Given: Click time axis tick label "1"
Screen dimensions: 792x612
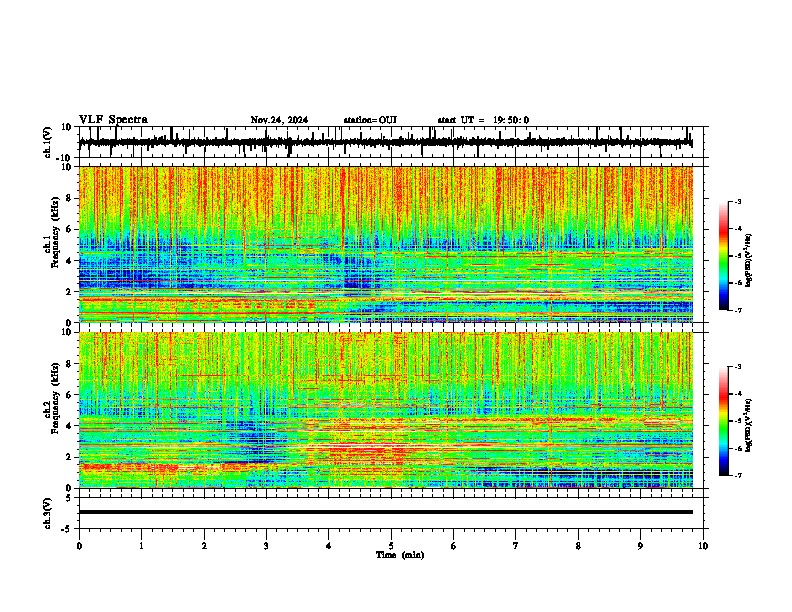Looking at the screenshot, I should tap(141, 546).
